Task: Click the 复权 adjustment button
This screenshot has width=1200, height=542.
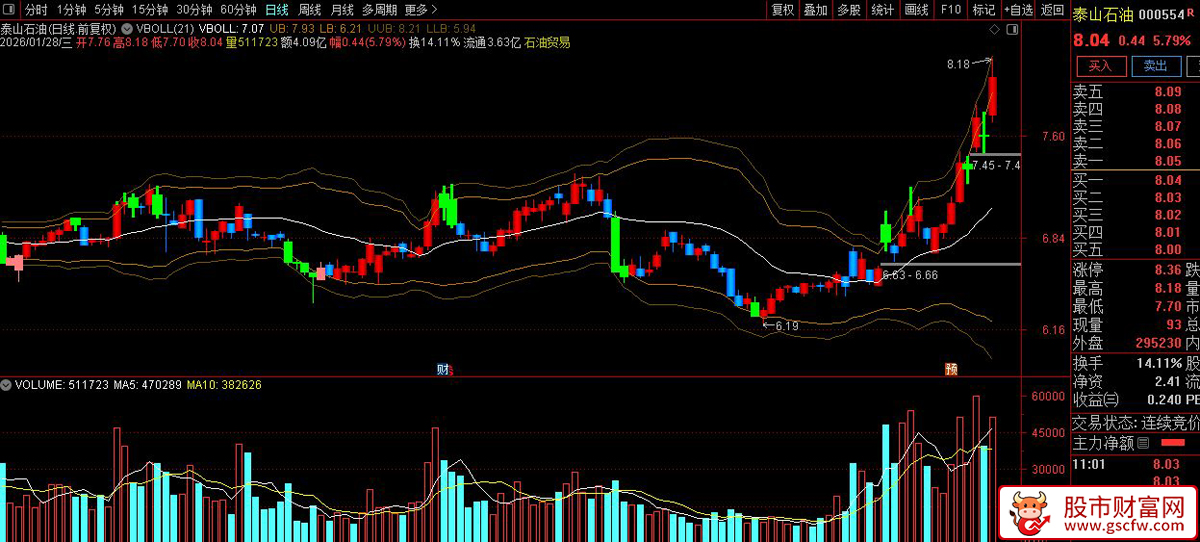Action: (783, 10)
